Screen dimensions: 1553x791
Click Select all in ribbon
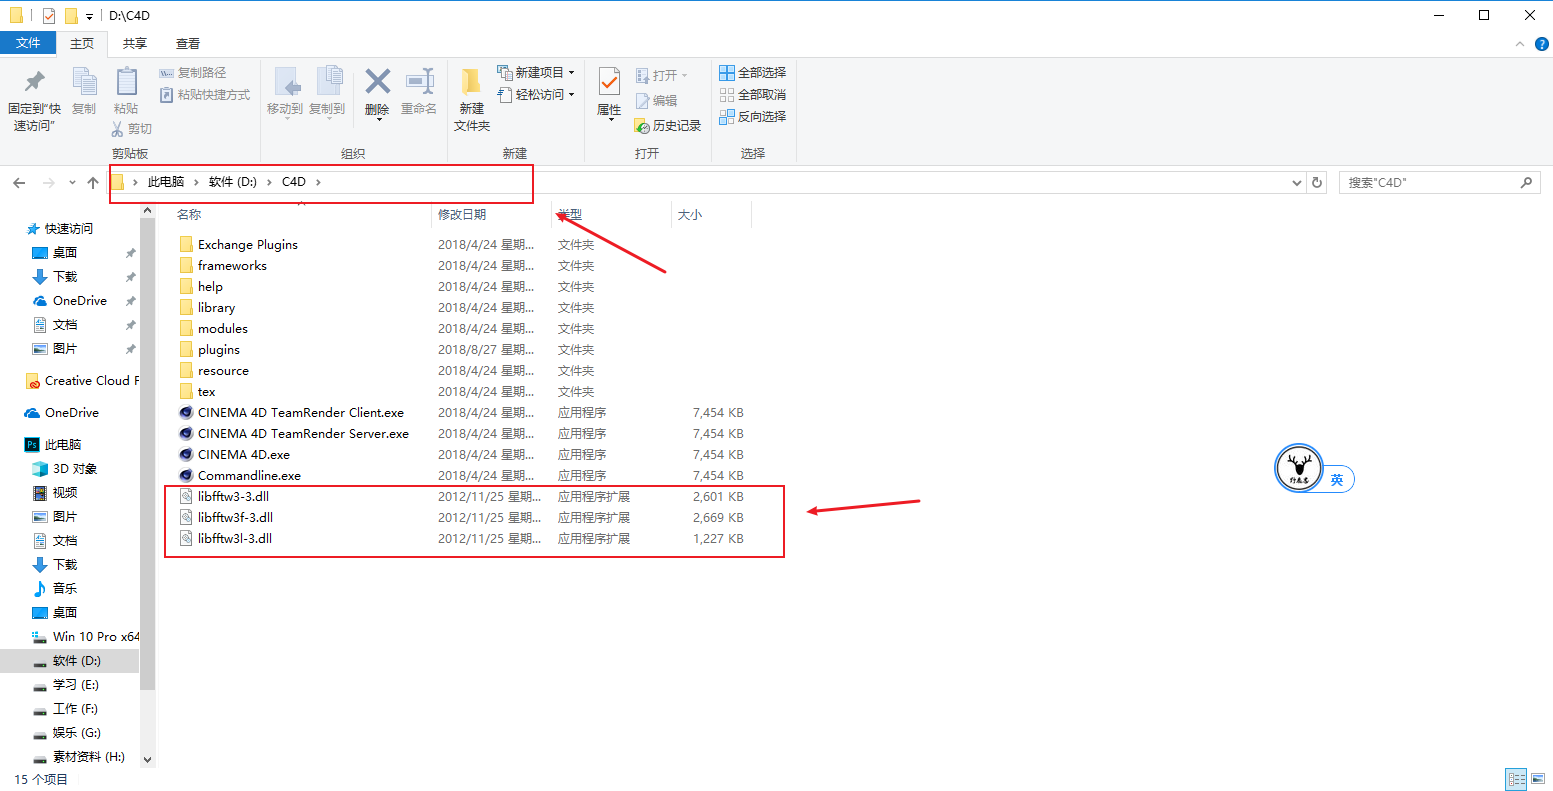tap(752, 72)
